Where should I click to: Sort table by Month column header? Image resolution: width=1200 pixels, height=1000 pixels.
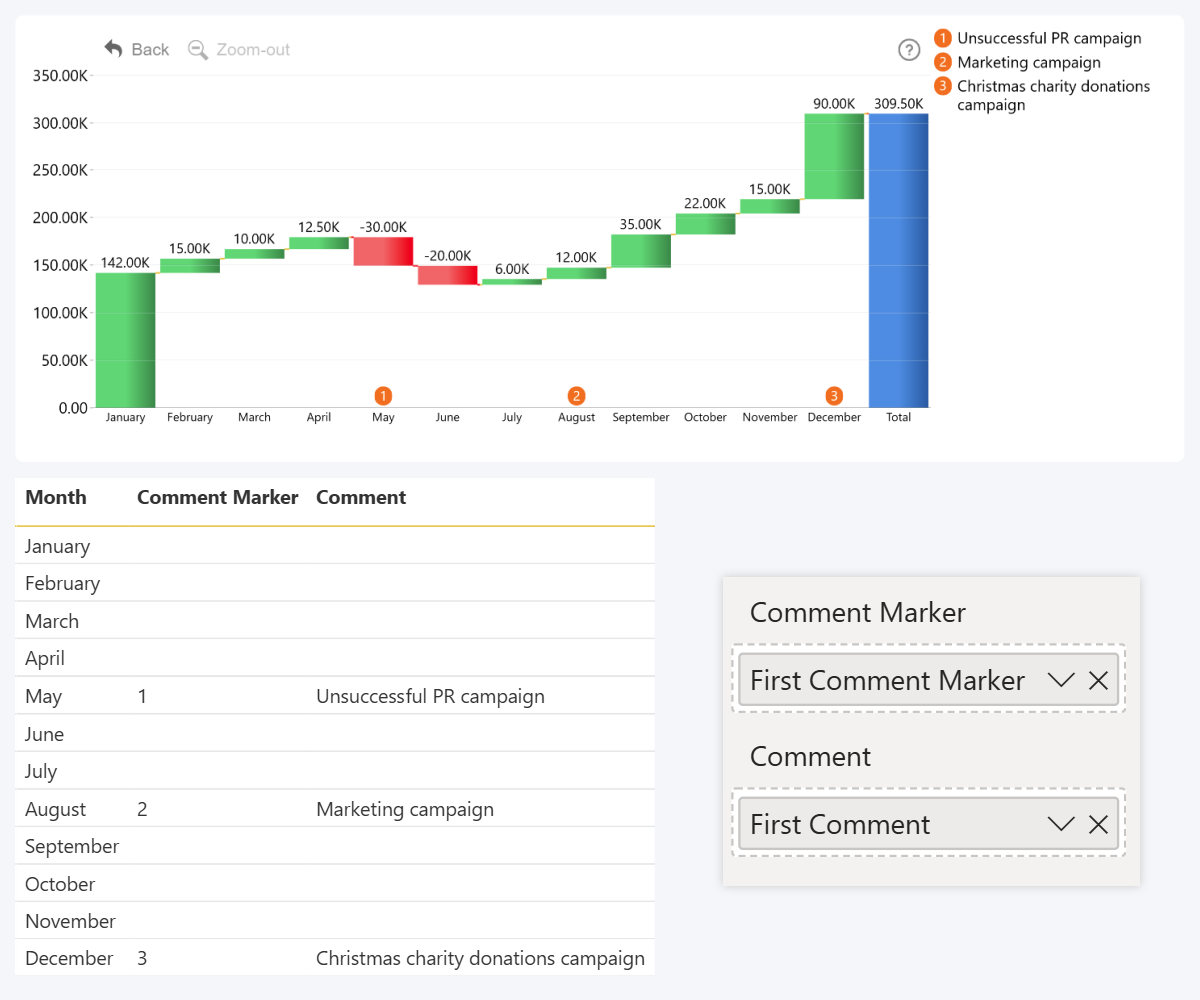tap(56, 497)
